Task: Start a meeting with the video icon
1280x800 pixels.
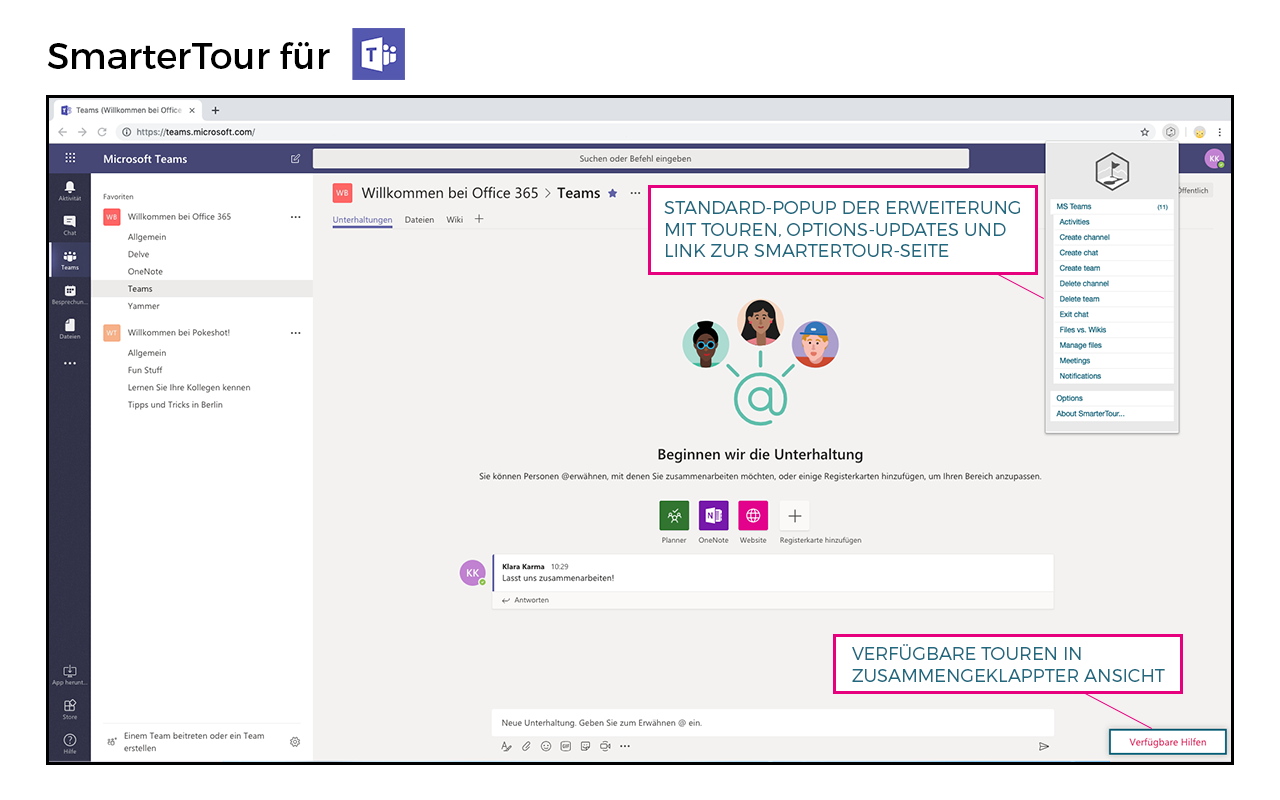Action: (x=605, y=746)
